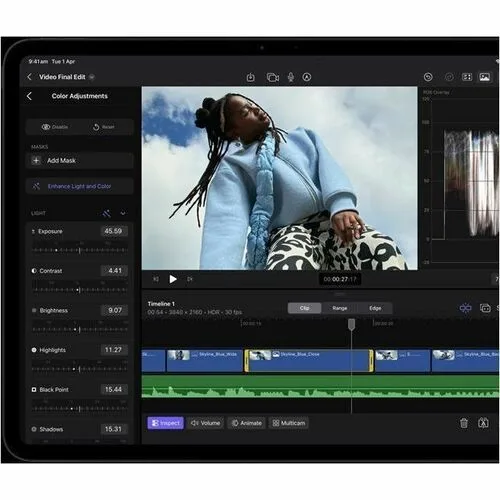Select the Skyline_Blue_Close clip
500x500 pixels.
click(309, 360)
